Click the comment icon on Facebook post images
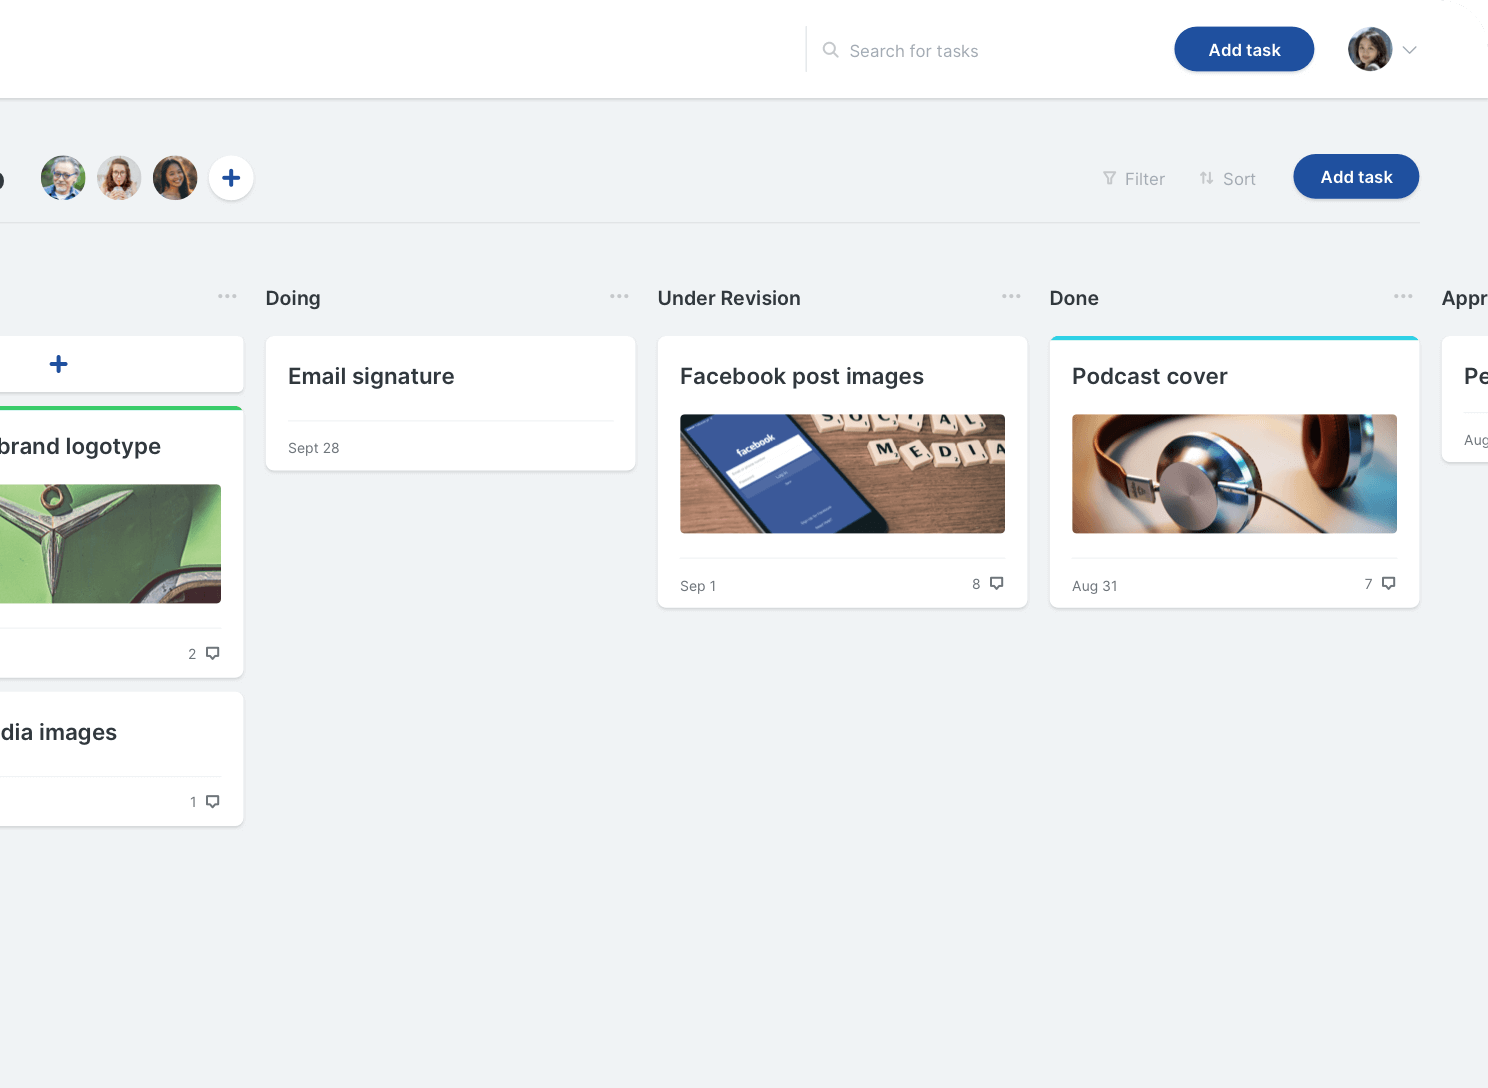 click(996, 583)
